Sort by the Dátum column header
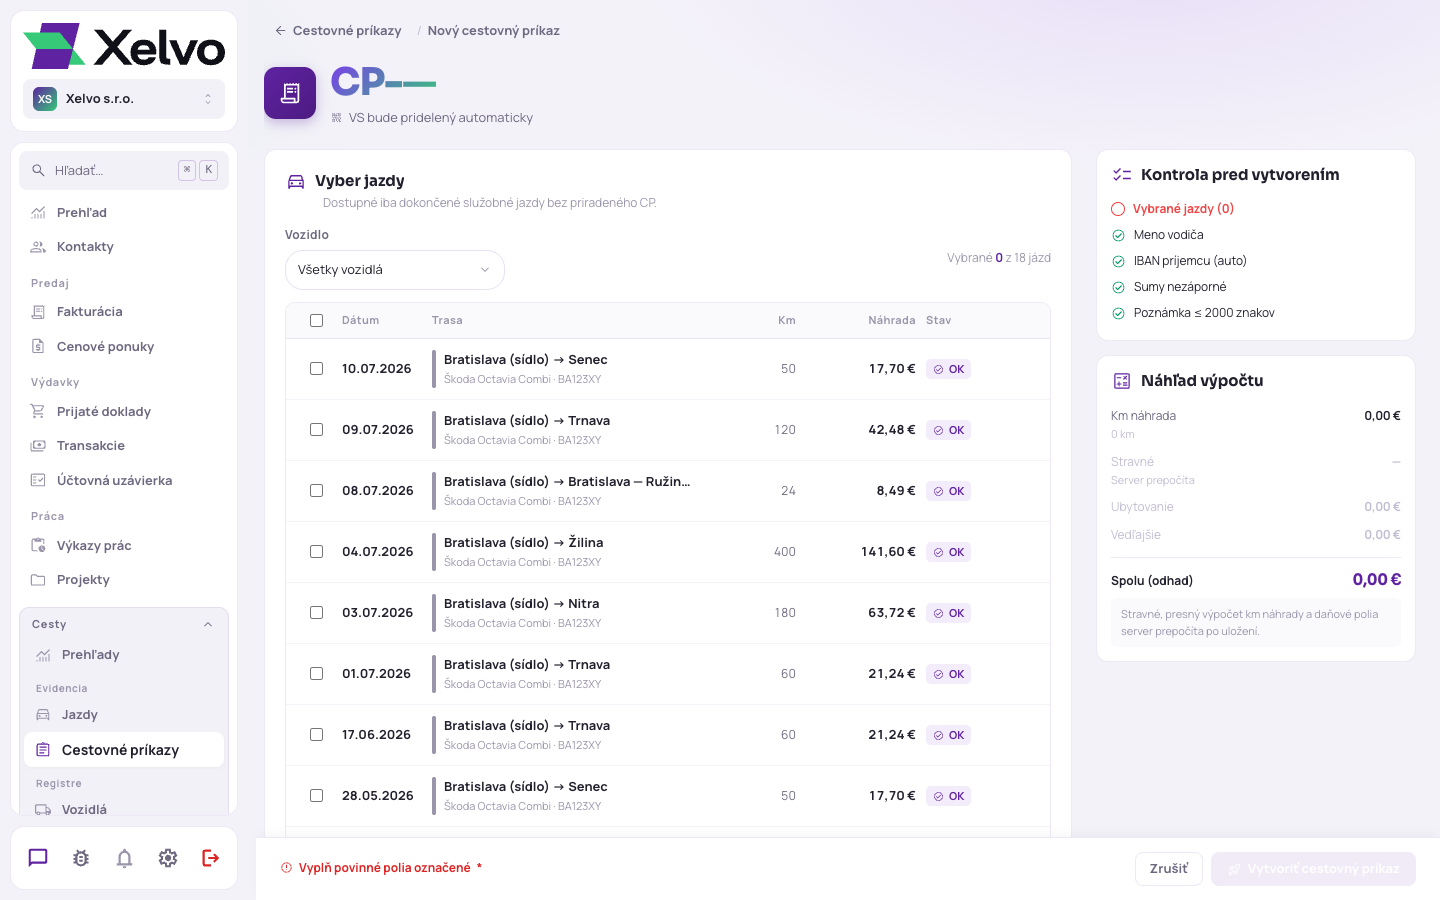This screenshot has width=1440, height=900. pos(360,321)
